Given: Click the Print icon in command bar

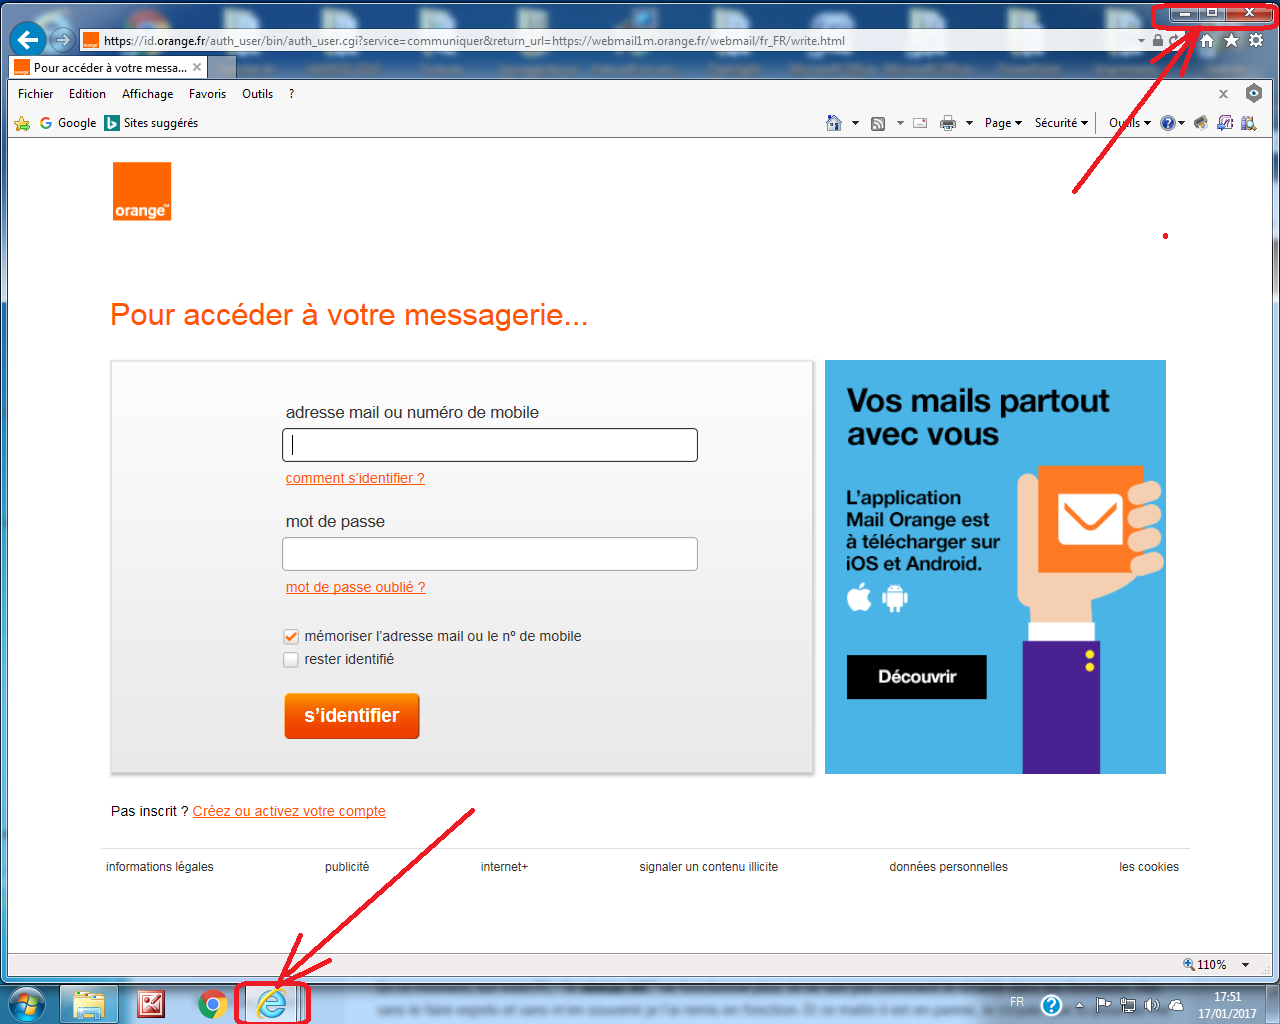Looking at the screenshot, I should pyautogui.click(x=948, y=123).
